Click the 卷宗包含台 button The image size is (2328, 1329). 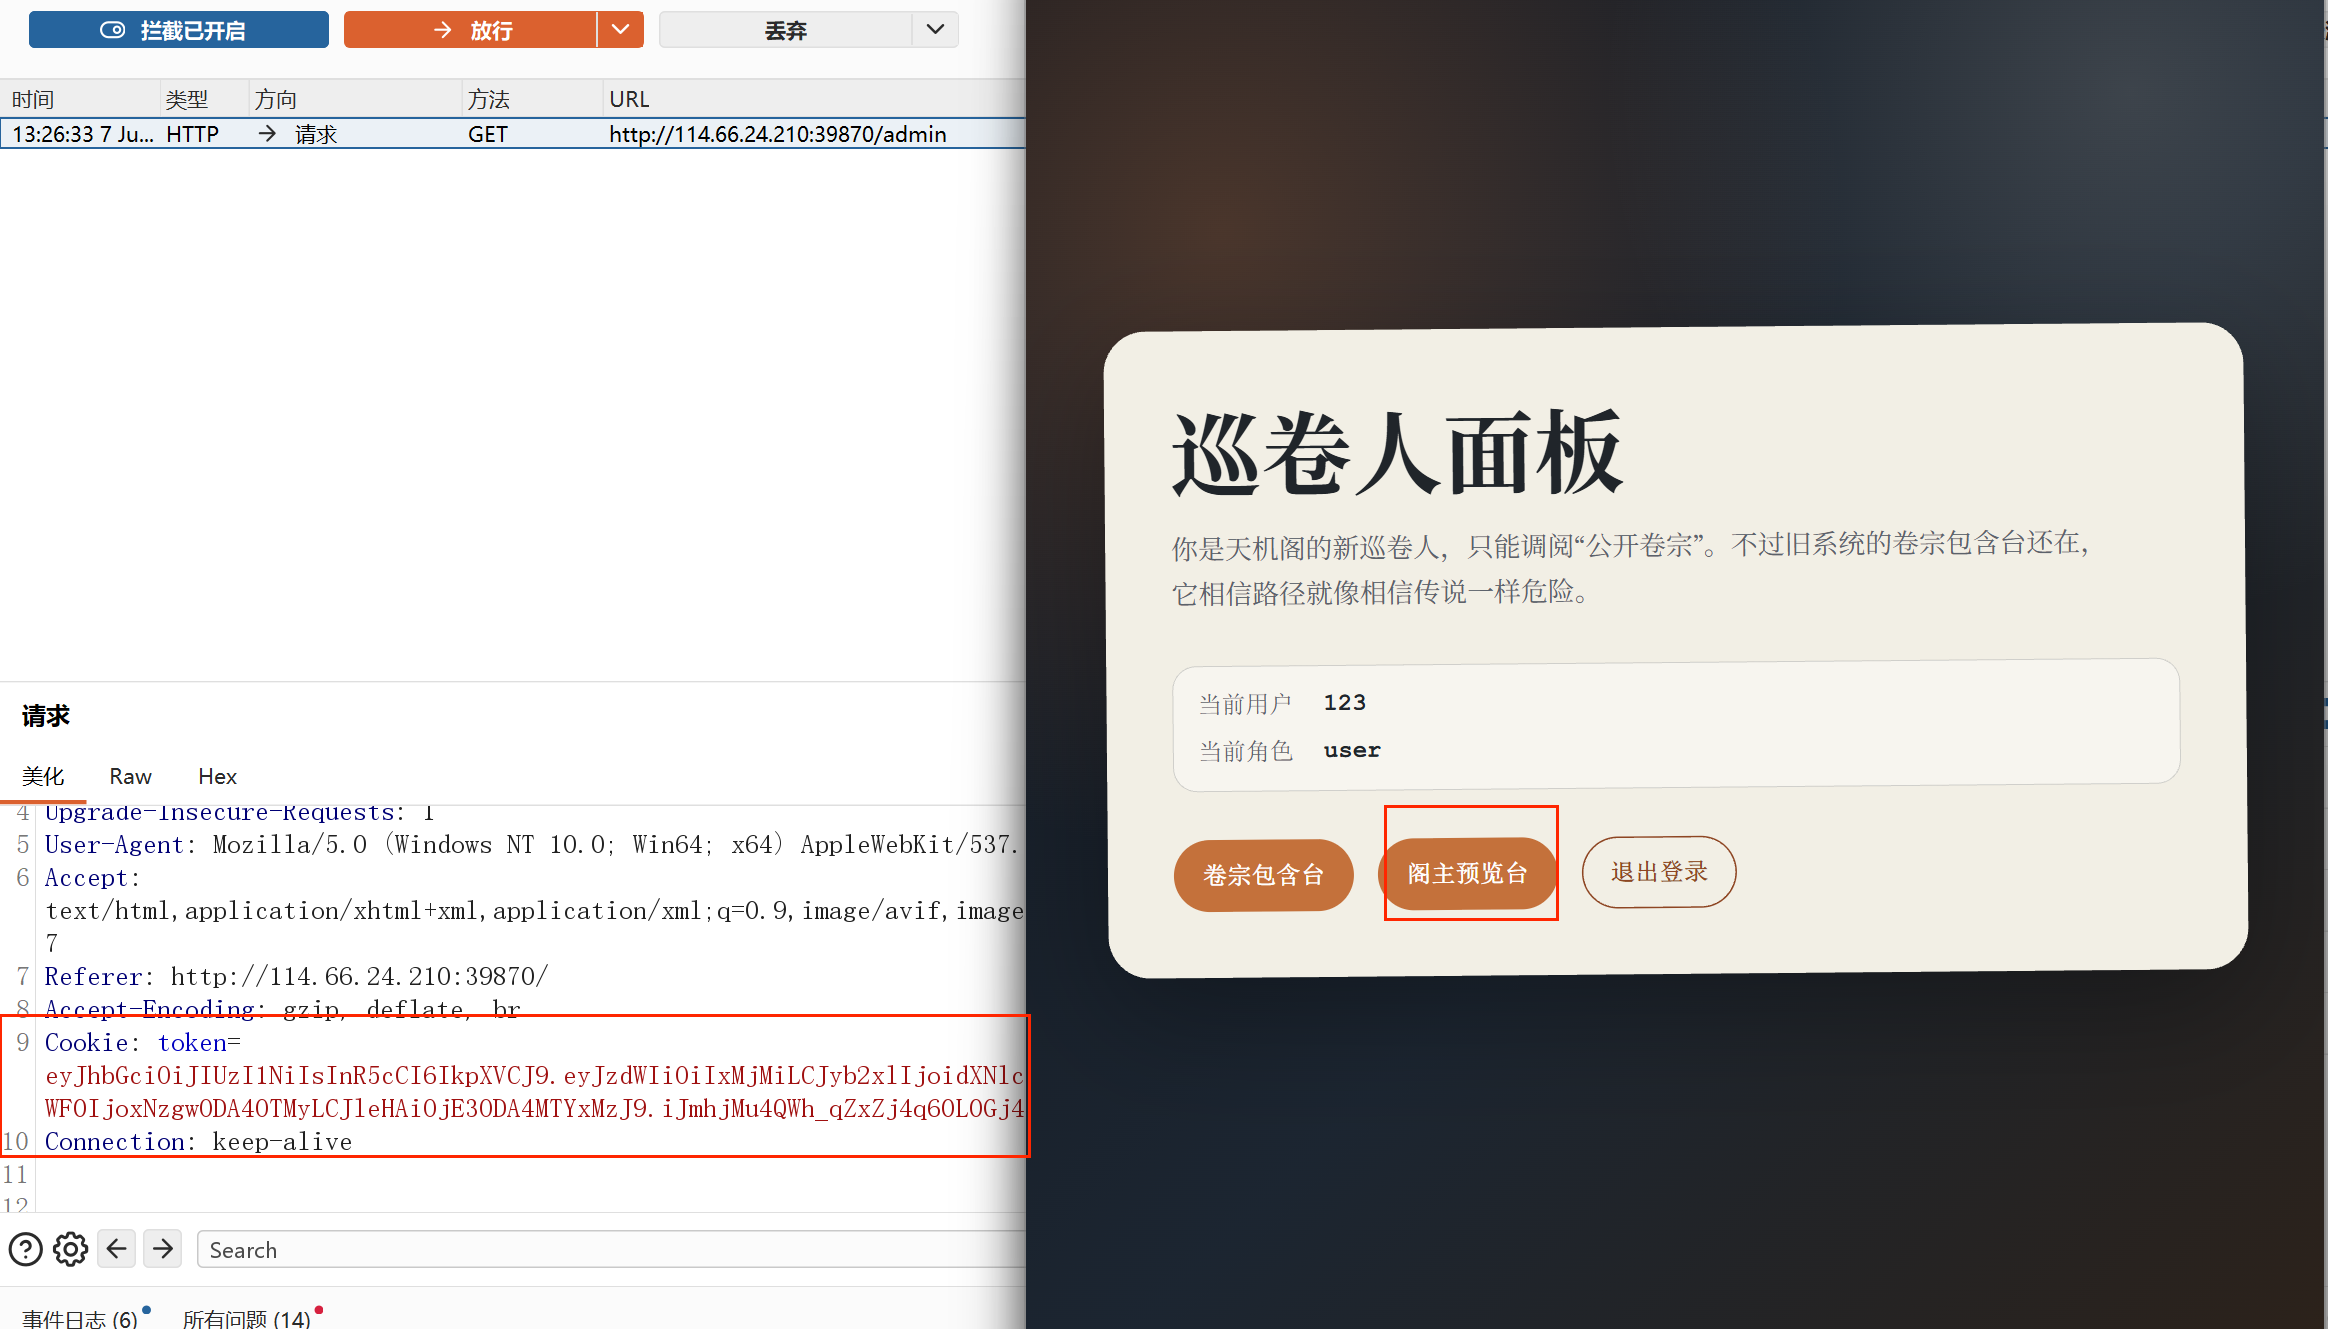tap(1264, 875)
